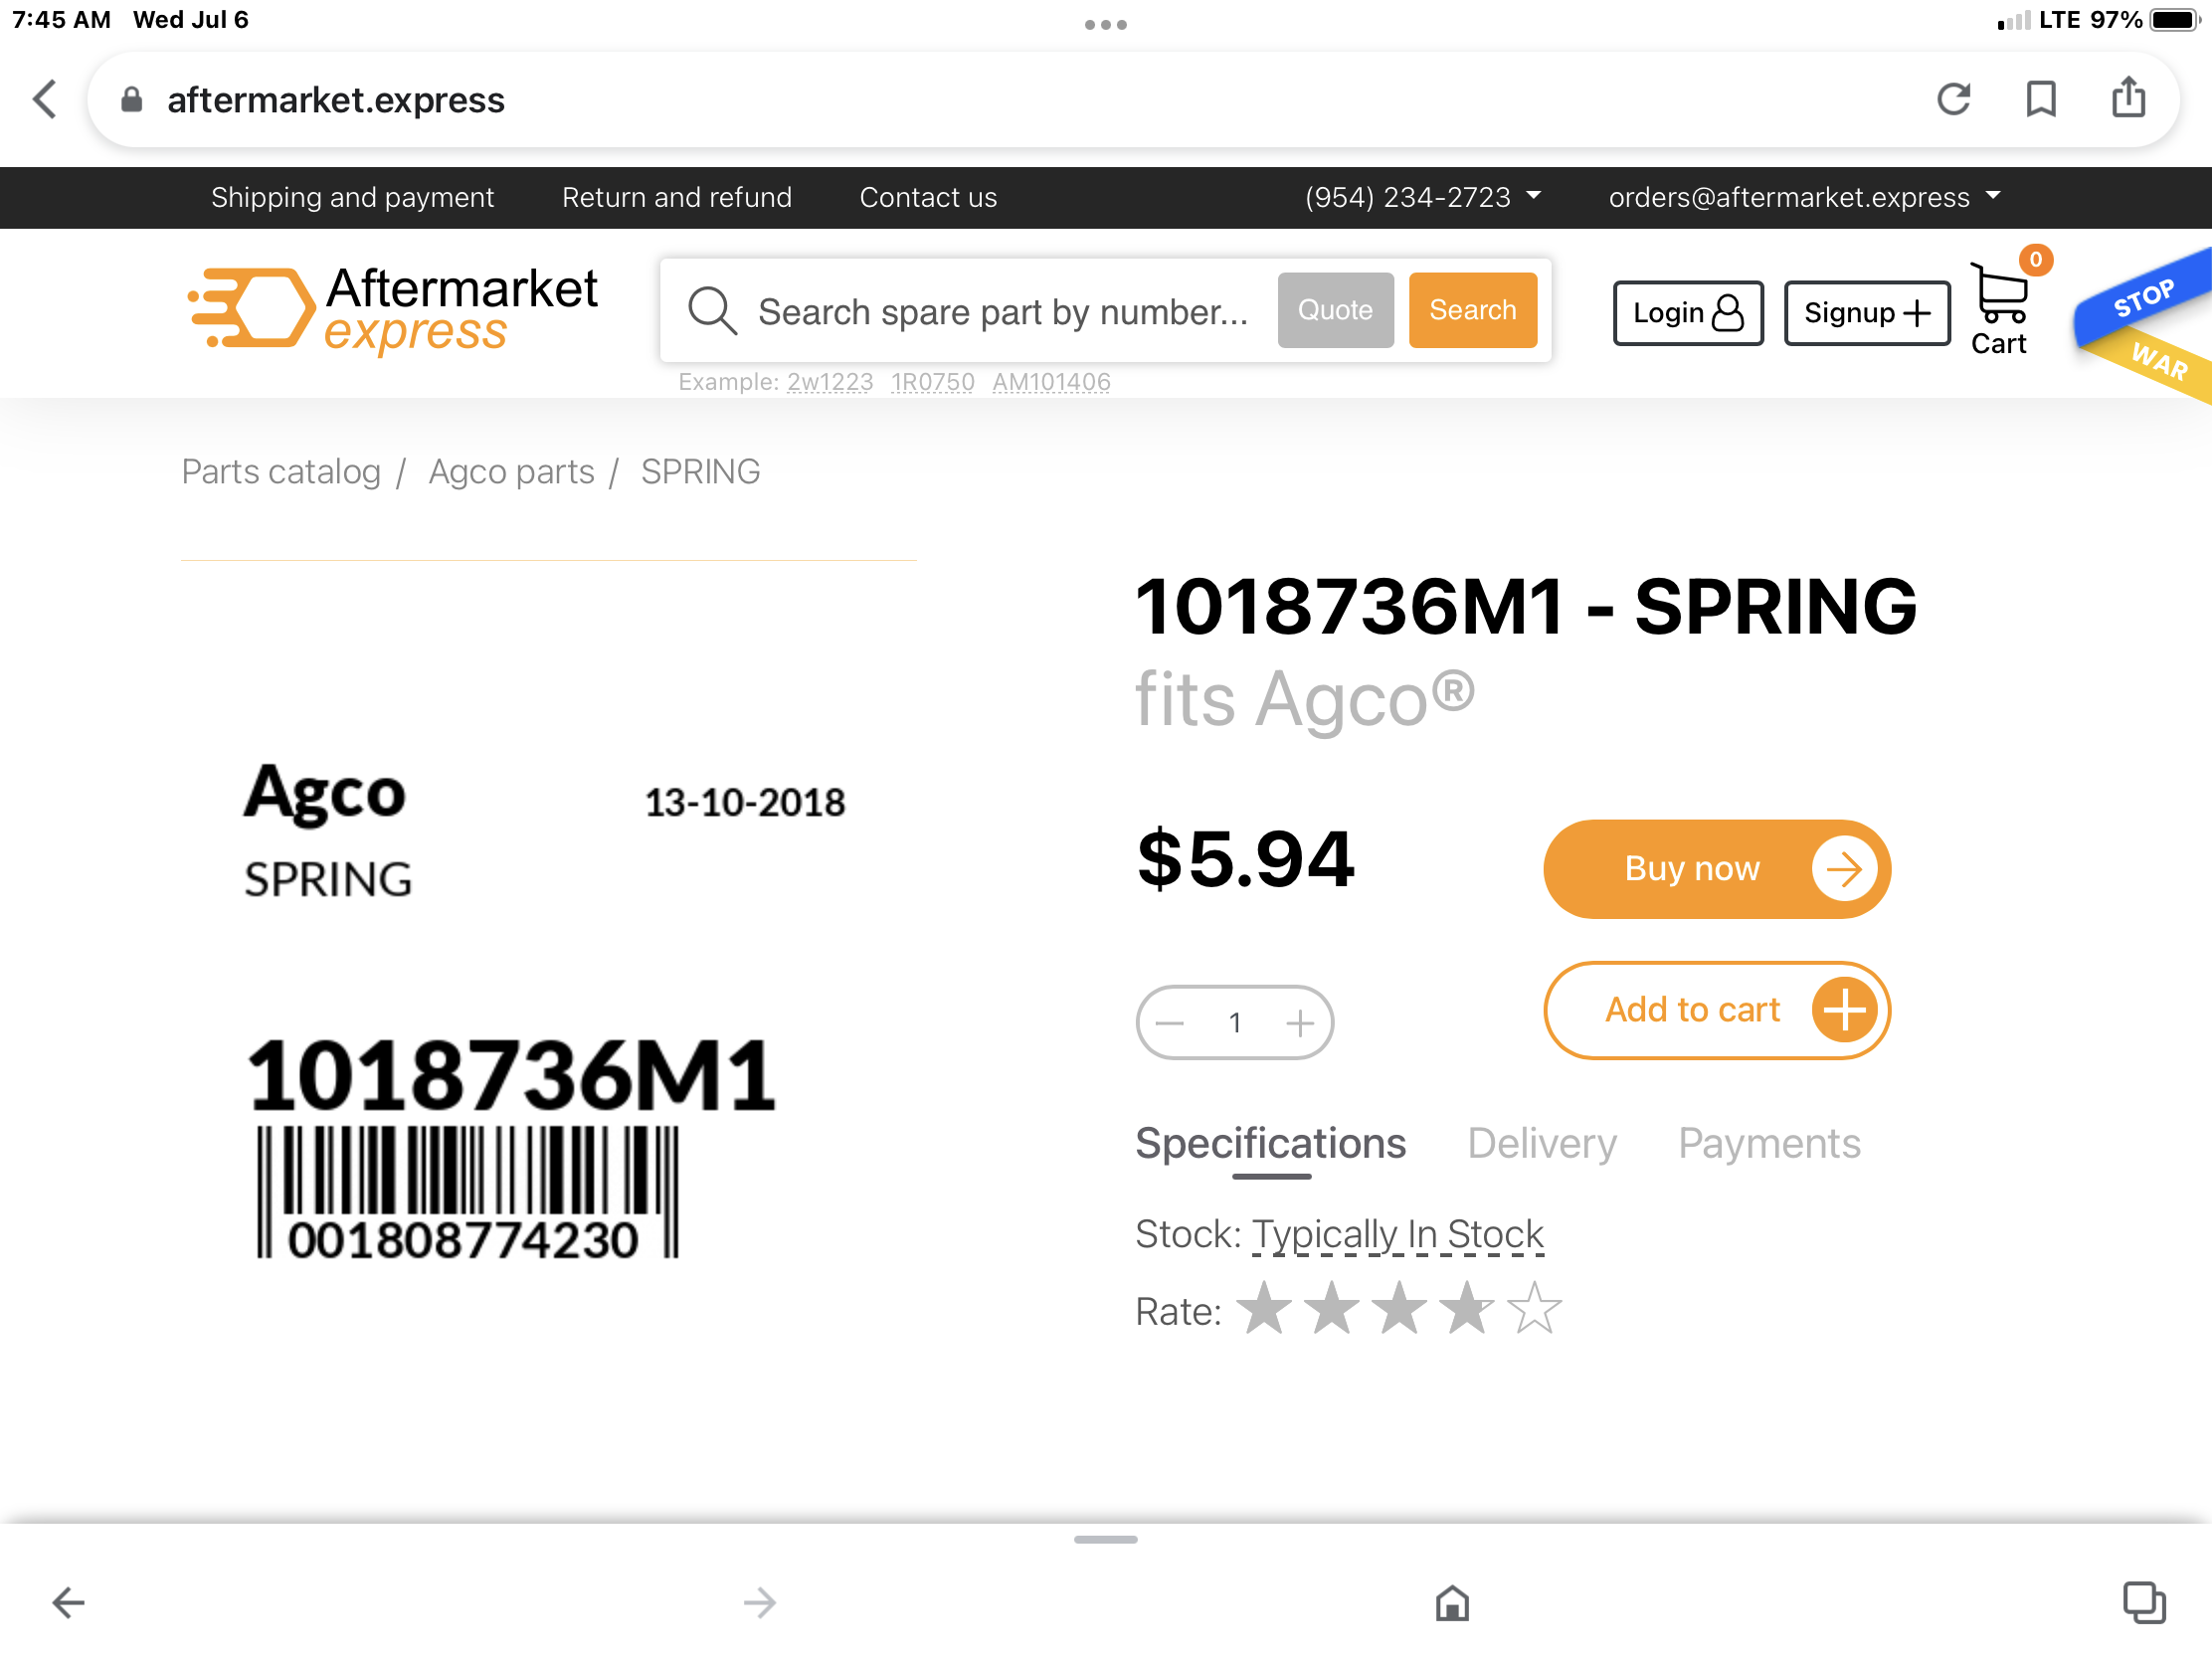Open the tabs overview icon
This screenshot has width=2212, height=1659.
(2143, 1602)
